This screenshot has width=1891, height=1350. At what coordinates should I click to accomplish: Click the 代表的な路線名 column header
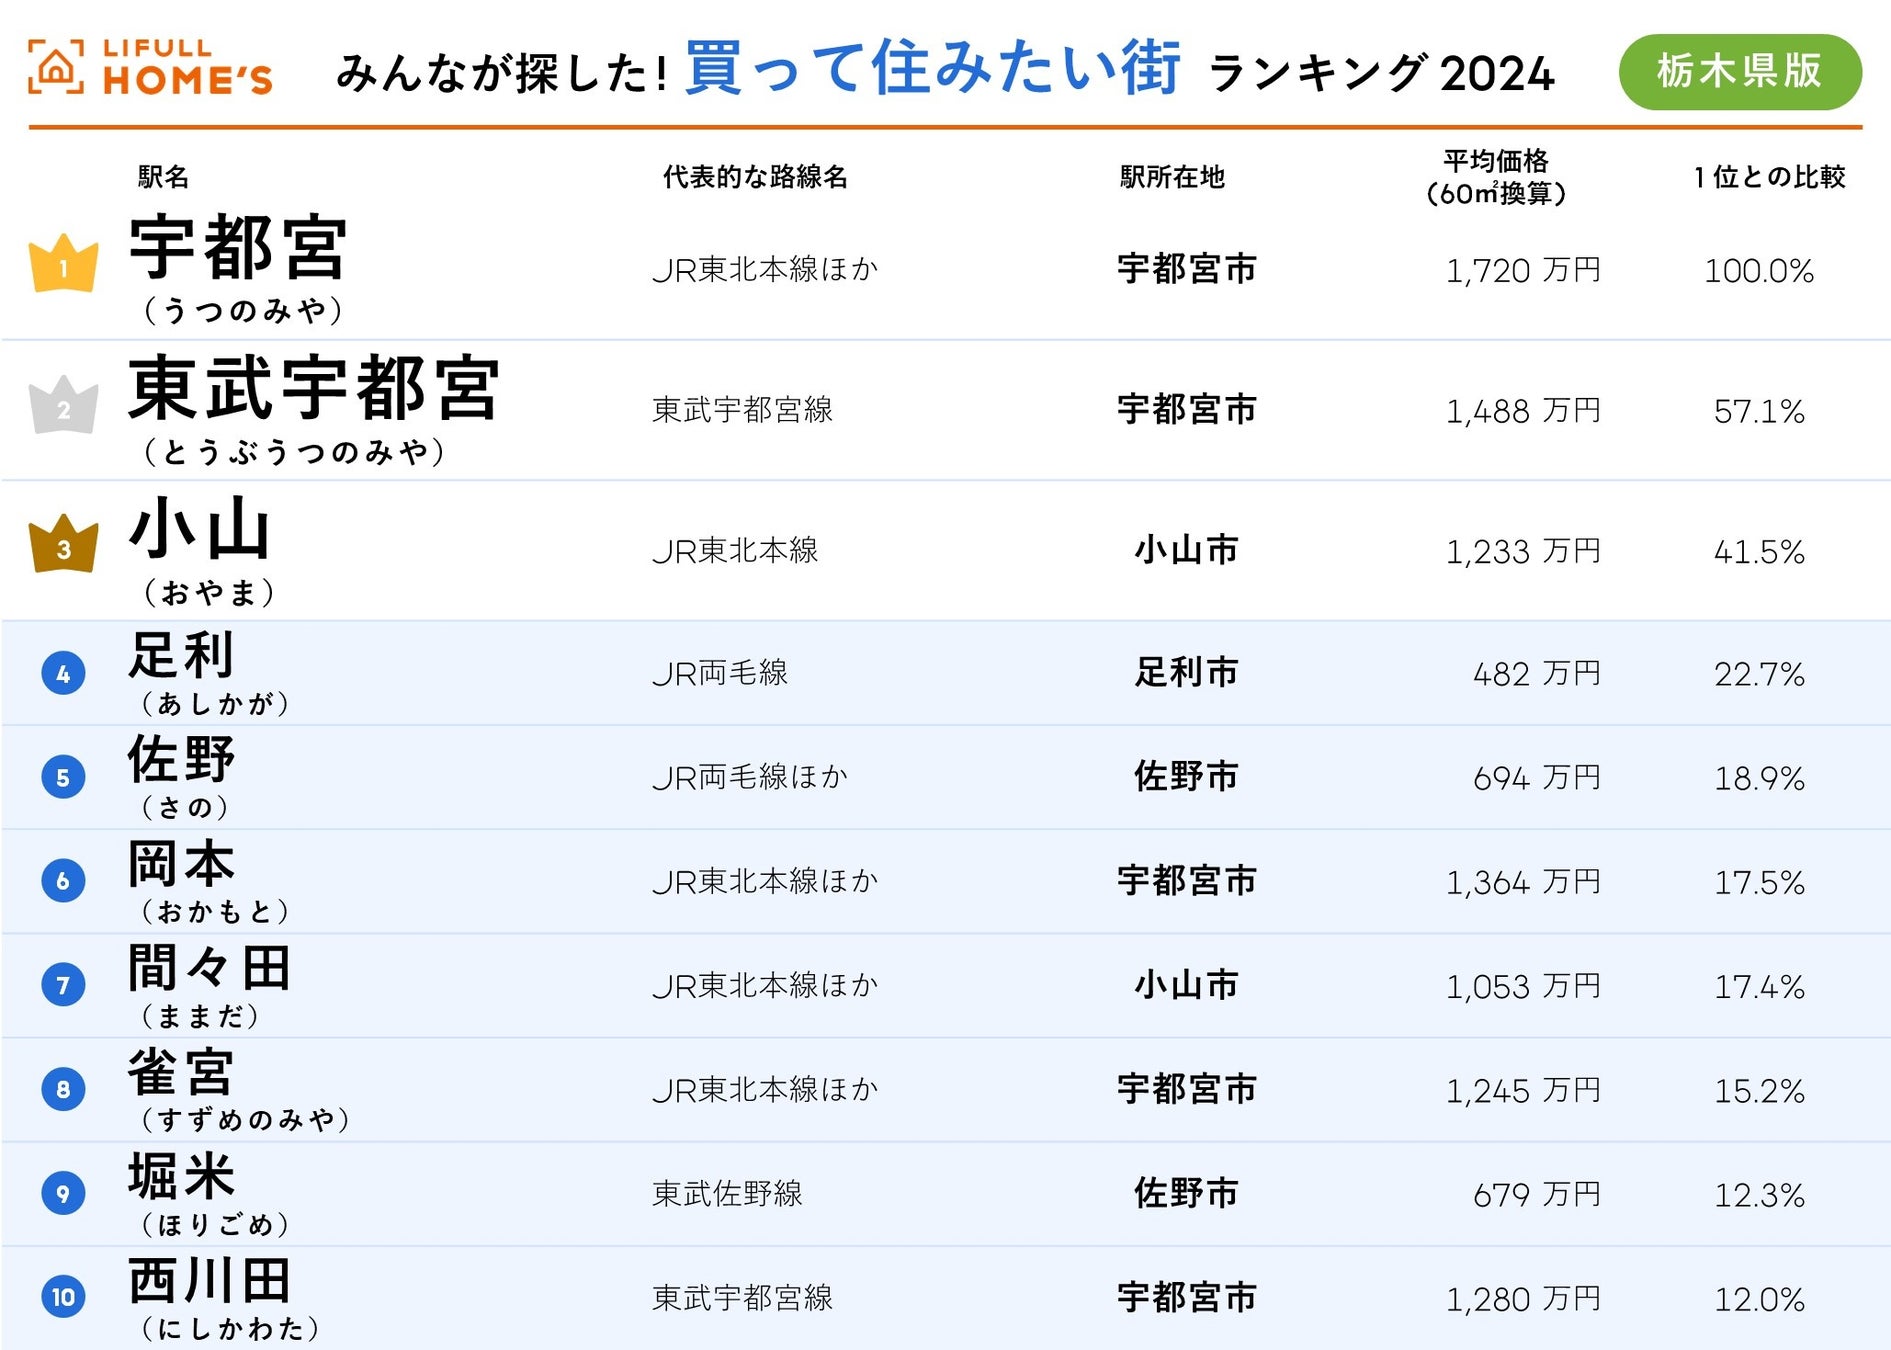pos(755,177)
